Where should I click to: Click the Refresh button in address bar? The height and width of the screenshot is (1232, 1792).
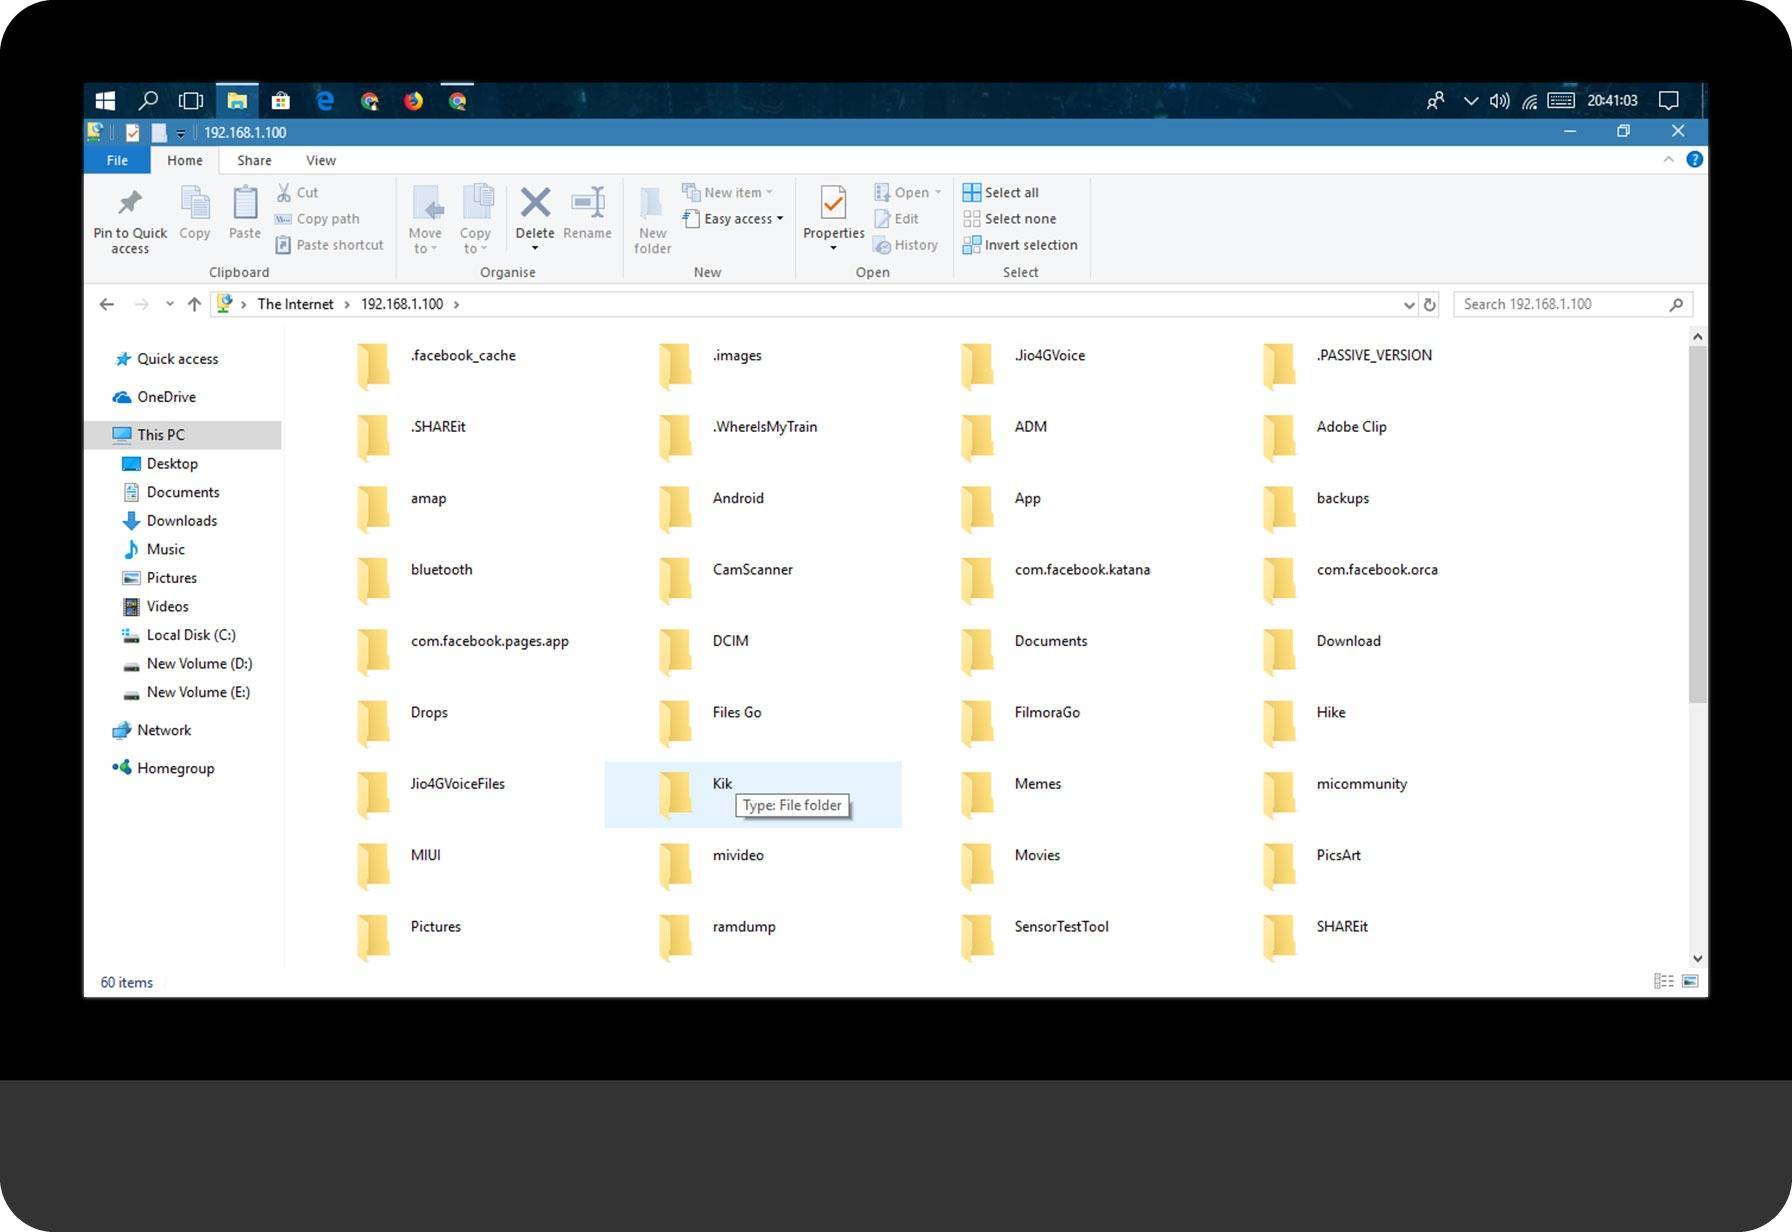pyautogui.click(x=1430, y=305)
